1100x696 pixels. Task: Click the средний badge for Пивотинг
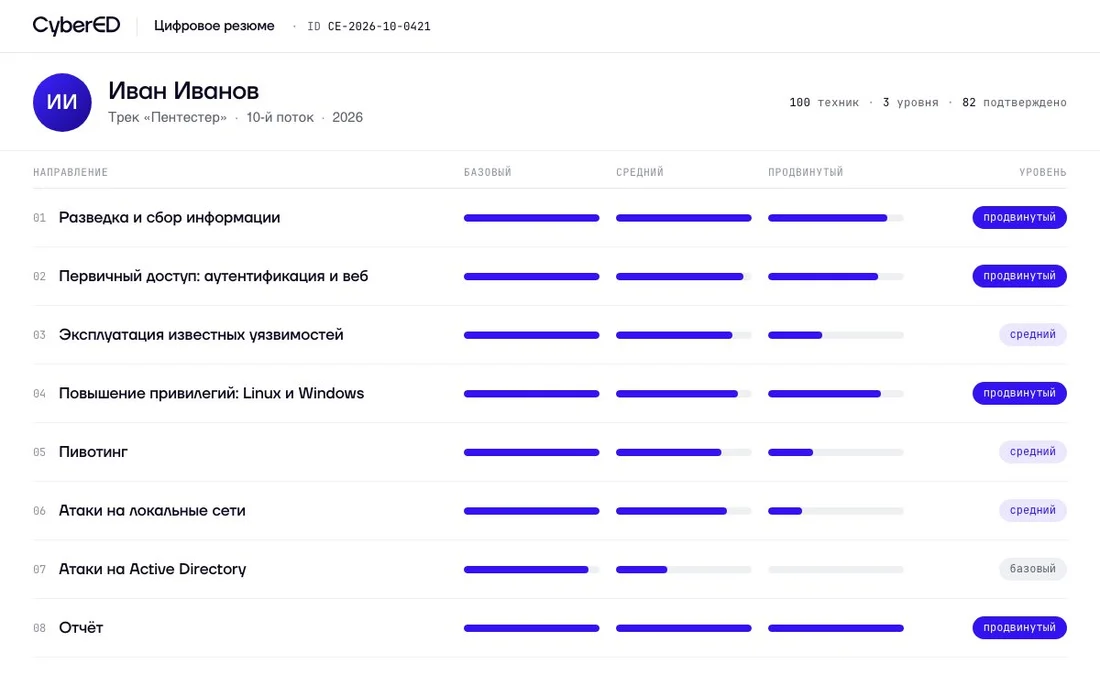pos(1033,452)
